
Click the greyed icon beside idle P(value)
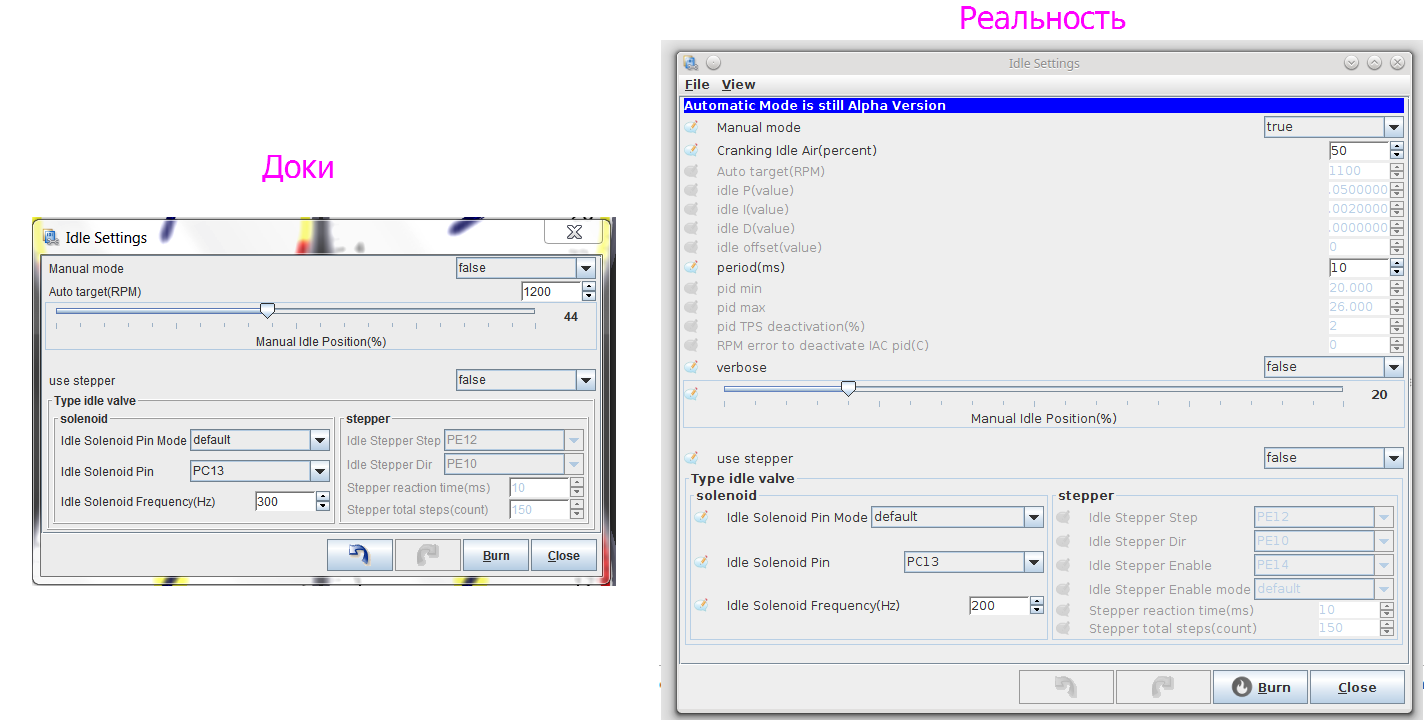click(691, 190)
